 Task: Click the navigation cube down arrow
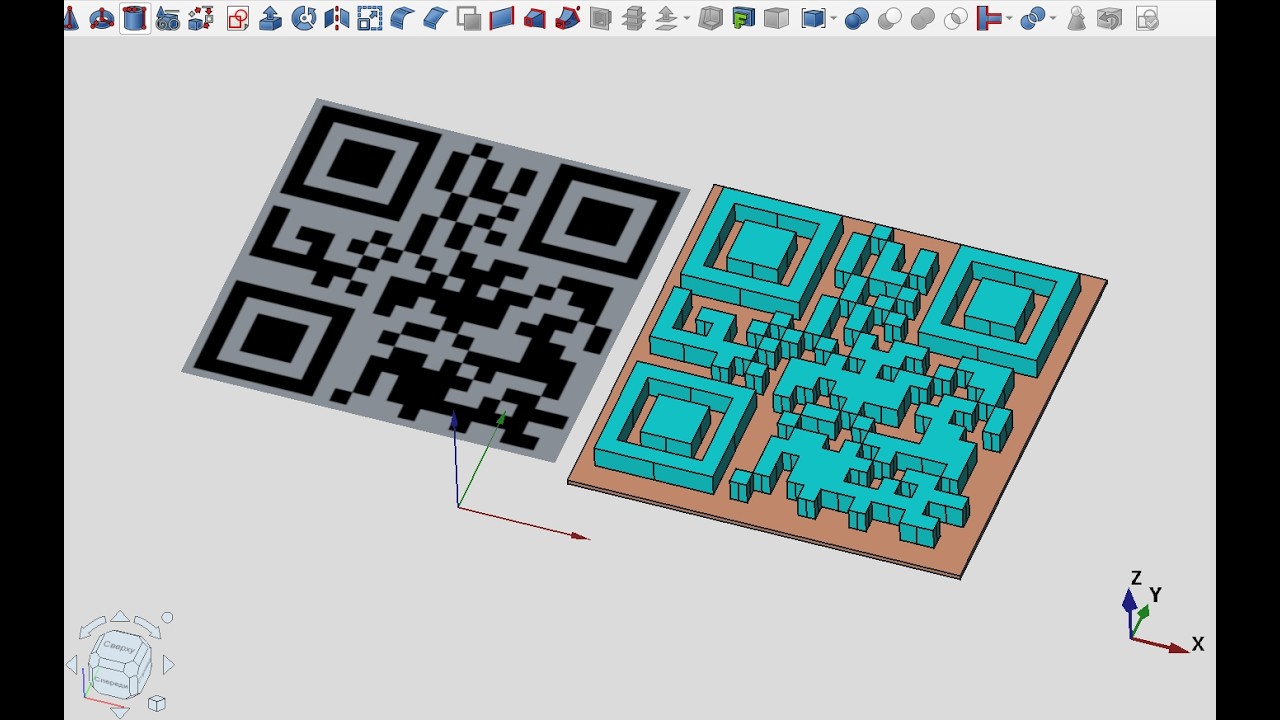tap(120, 712)
